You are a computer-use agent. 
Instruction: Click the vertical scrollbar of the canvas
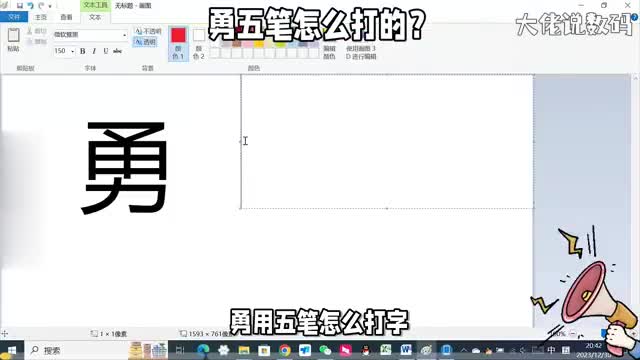coord(636,200)
